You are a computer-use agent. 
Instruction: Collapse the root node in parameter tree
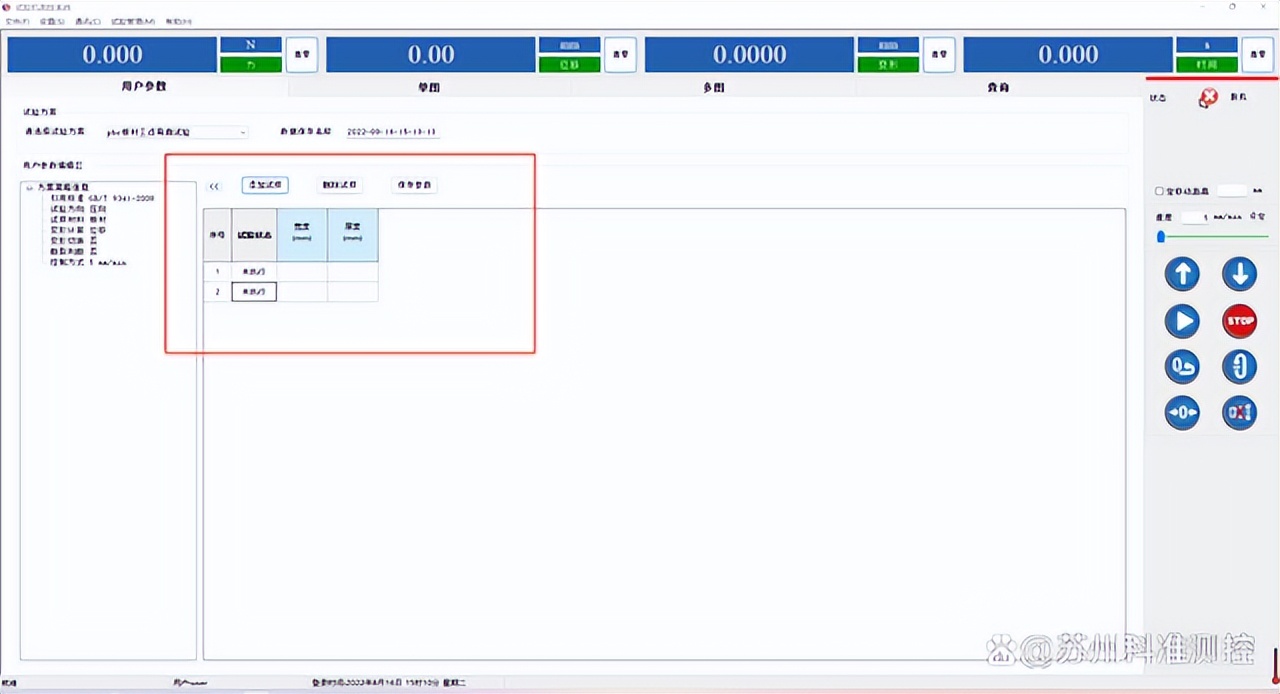pos(29,187)
